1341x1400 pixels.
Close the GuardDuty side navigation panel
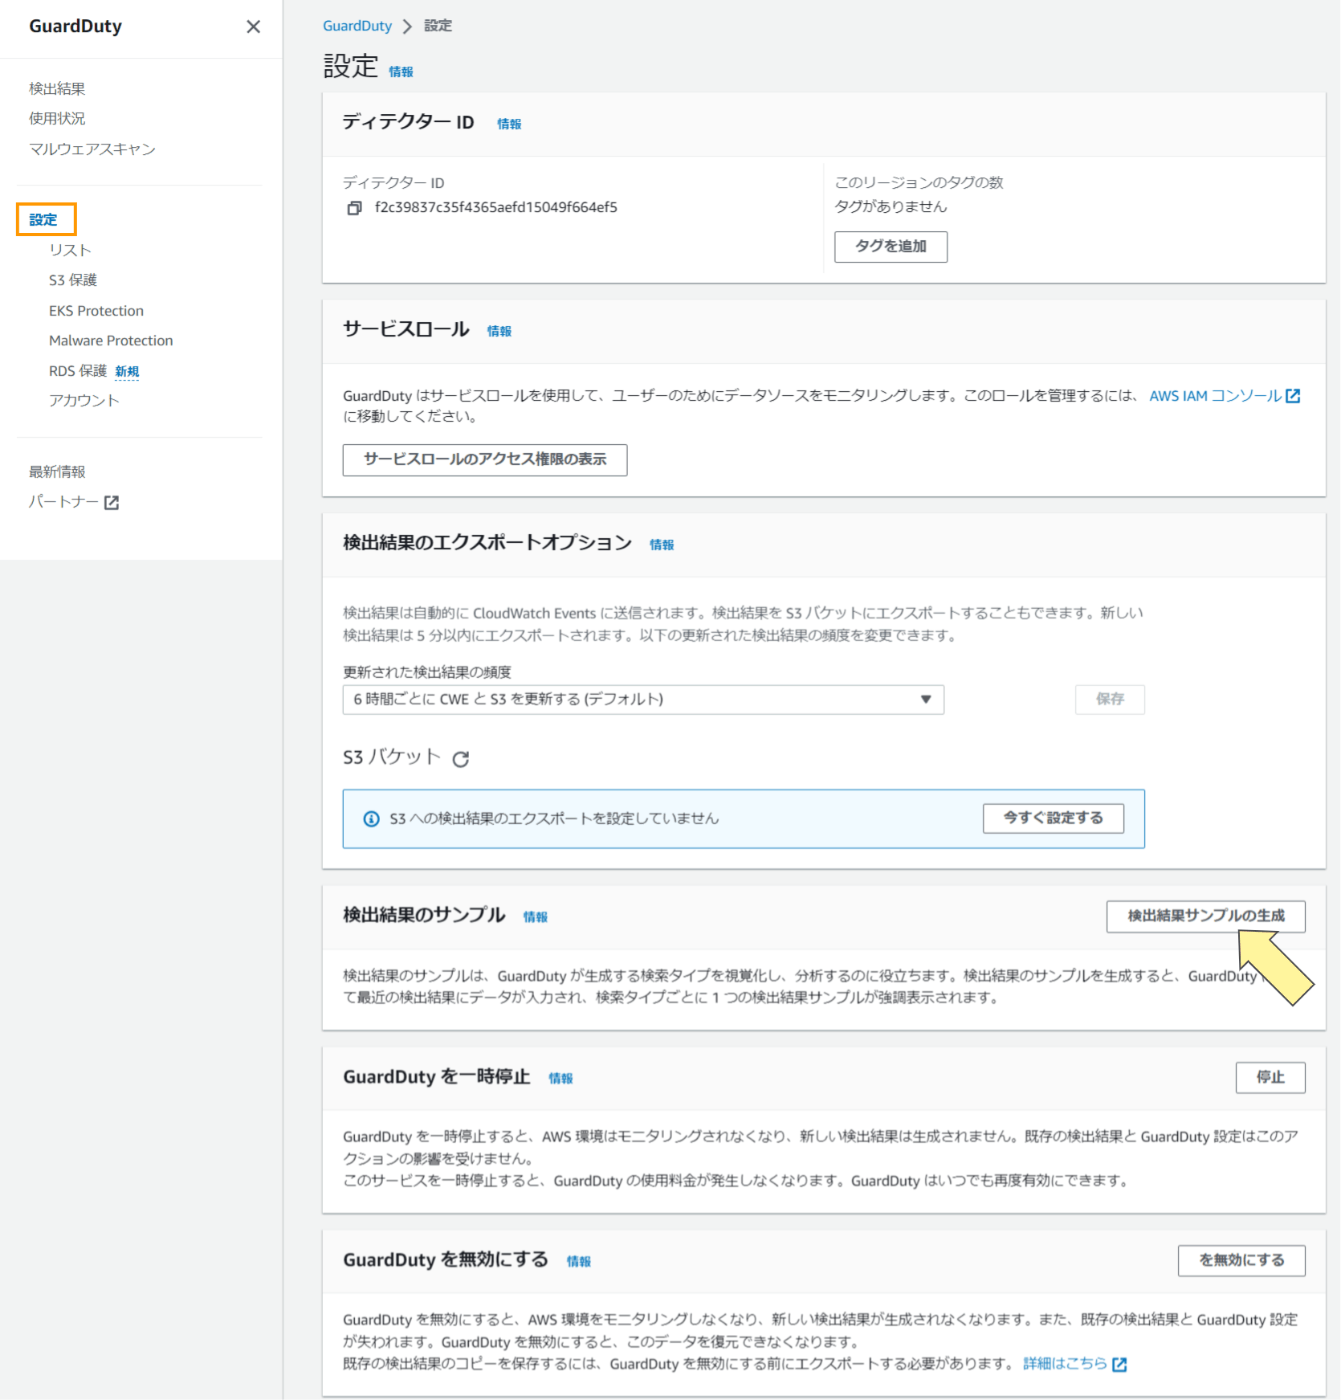tap(253, 27)
